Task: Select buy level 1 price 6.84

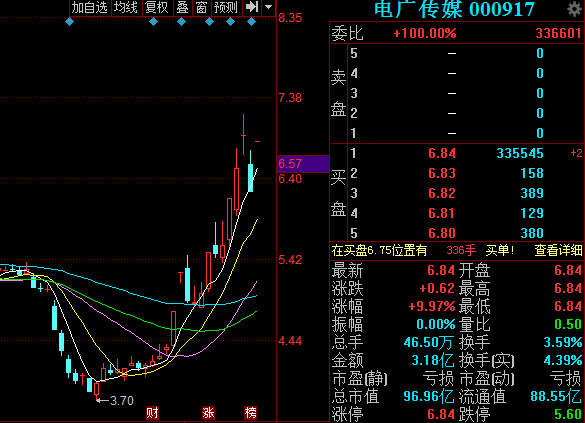Action: (442, 153)
